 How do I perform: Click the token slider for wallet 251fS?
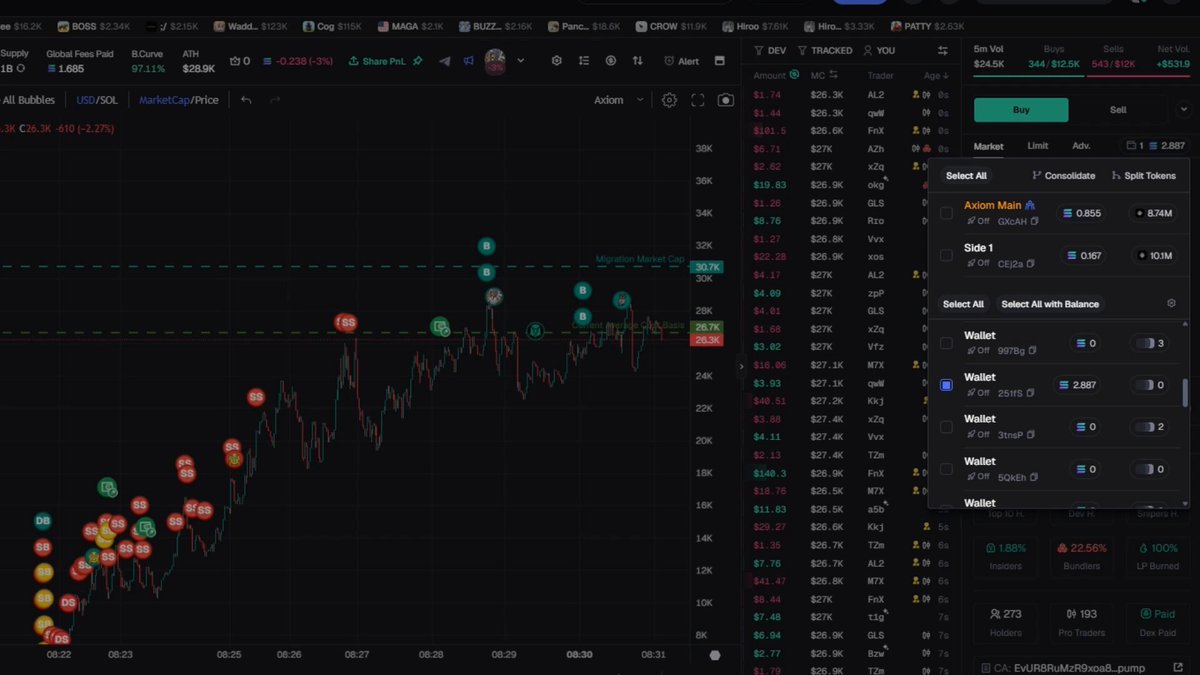point(1148,385)
